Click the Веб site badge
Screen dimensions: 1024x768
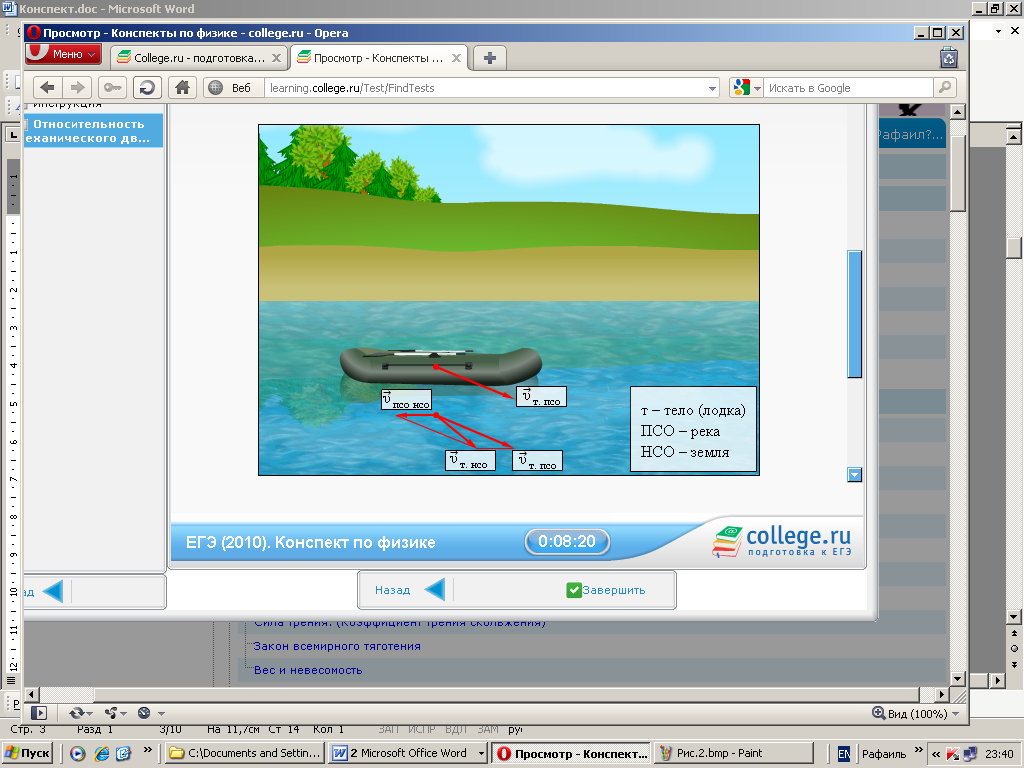(232, 88)
